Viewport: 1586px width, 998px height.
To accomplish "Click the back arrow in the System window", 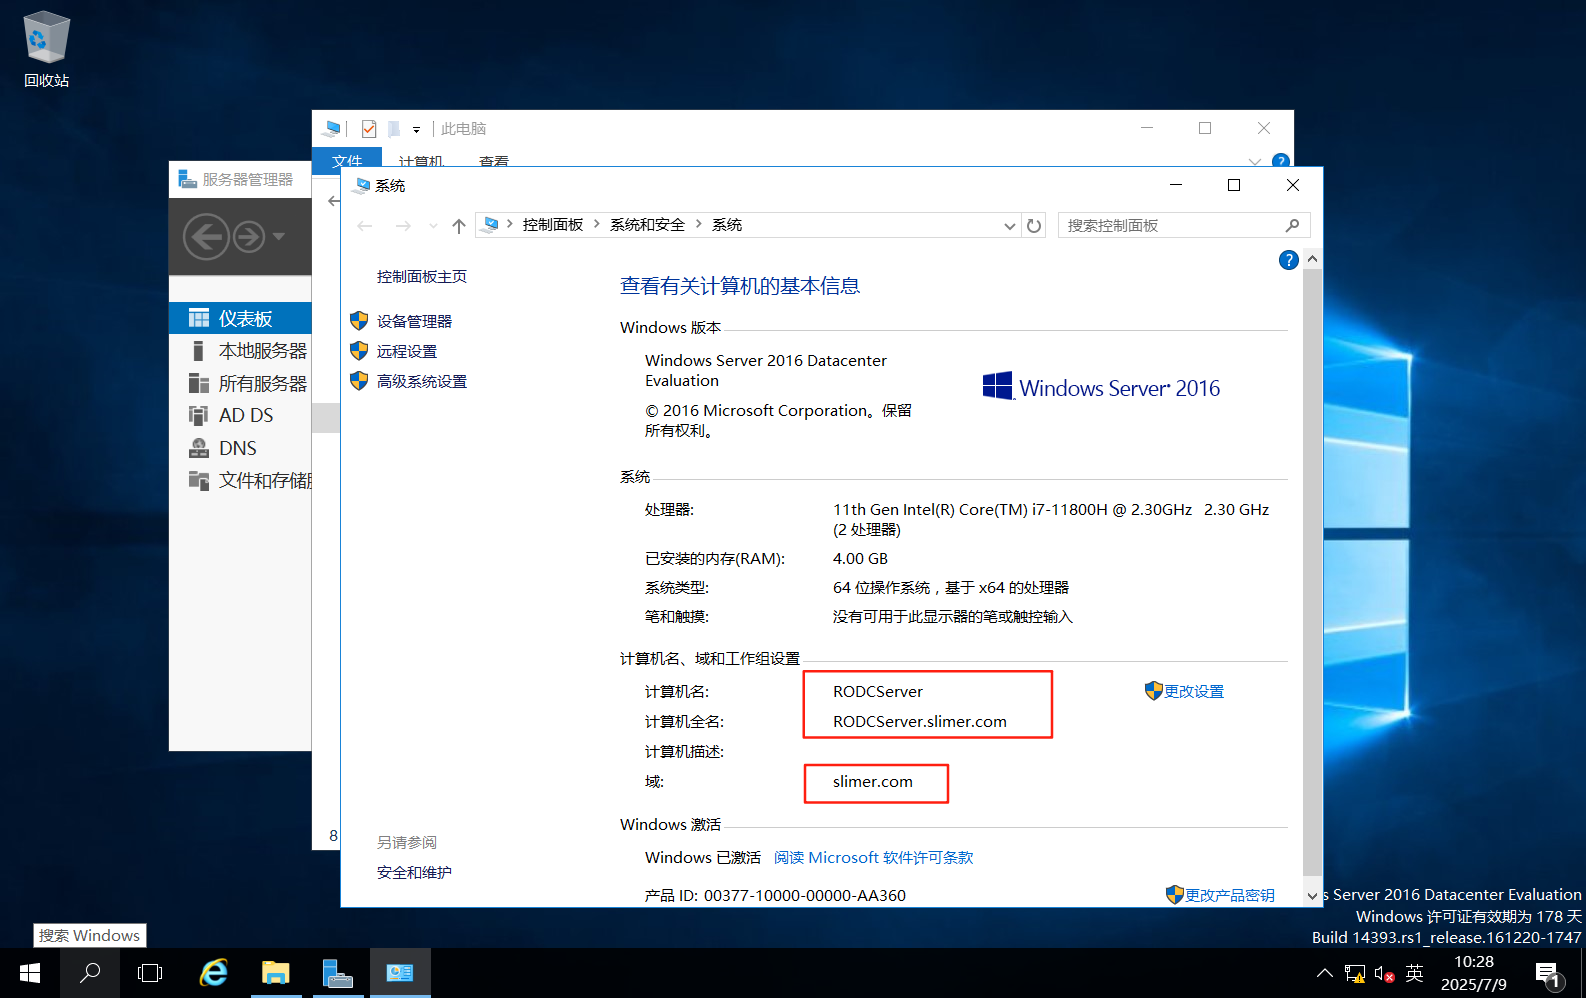I will (365, 226).
